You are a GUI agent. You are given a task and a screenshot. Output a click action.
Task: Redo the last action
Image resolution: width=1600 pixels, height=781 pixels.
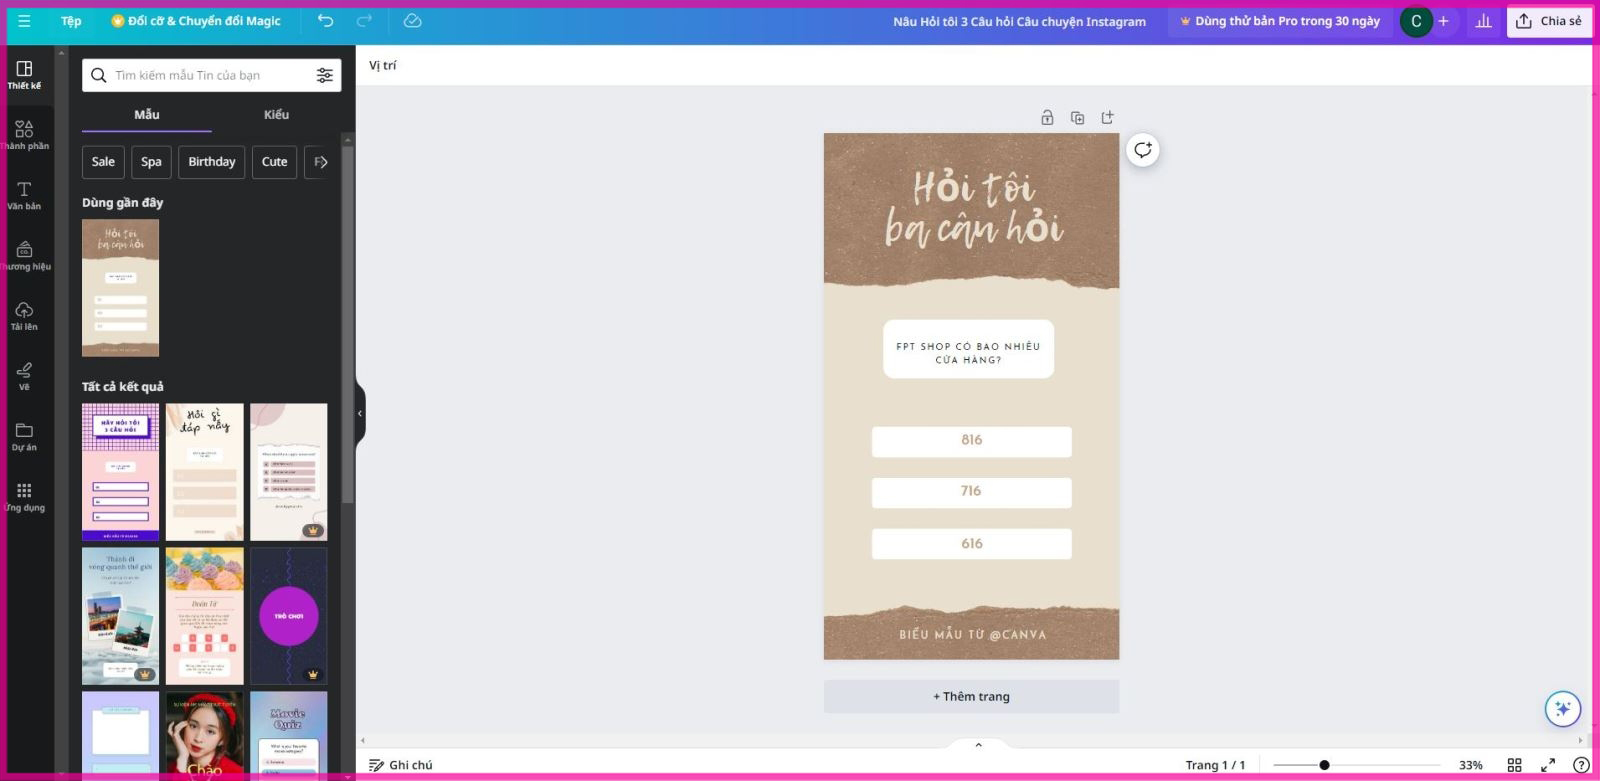(x=364, y=21)
